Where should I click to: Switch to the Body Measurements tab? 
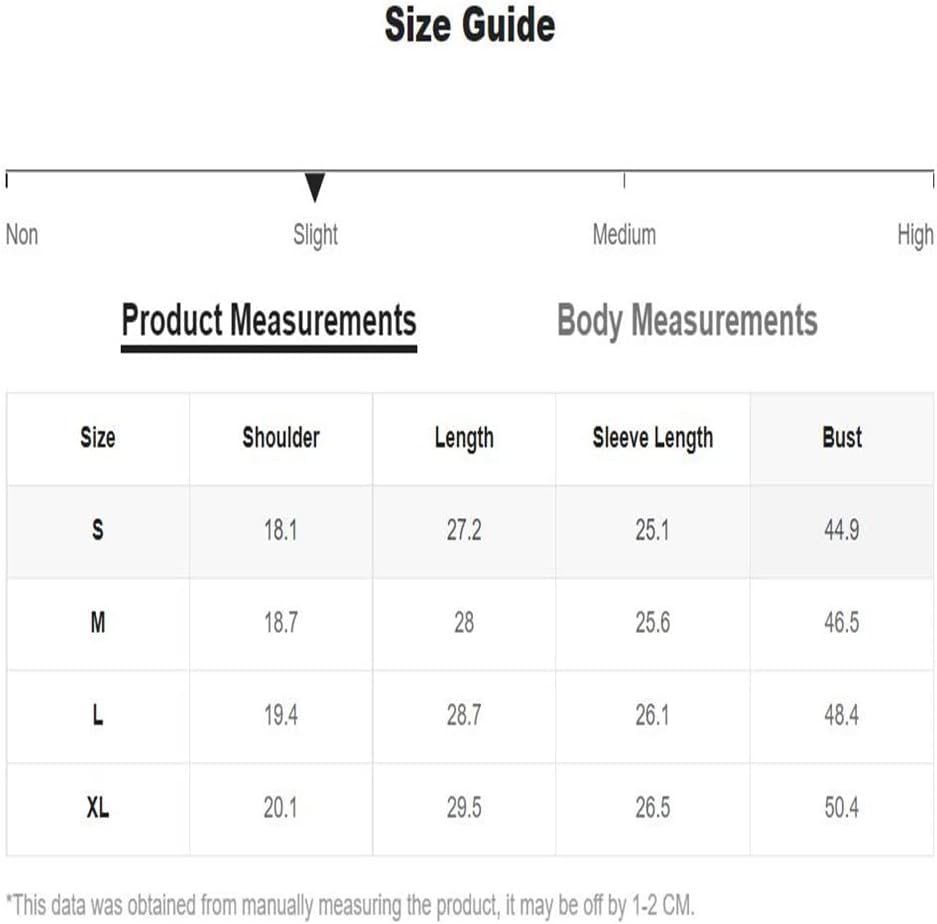(x=687, y=321)
